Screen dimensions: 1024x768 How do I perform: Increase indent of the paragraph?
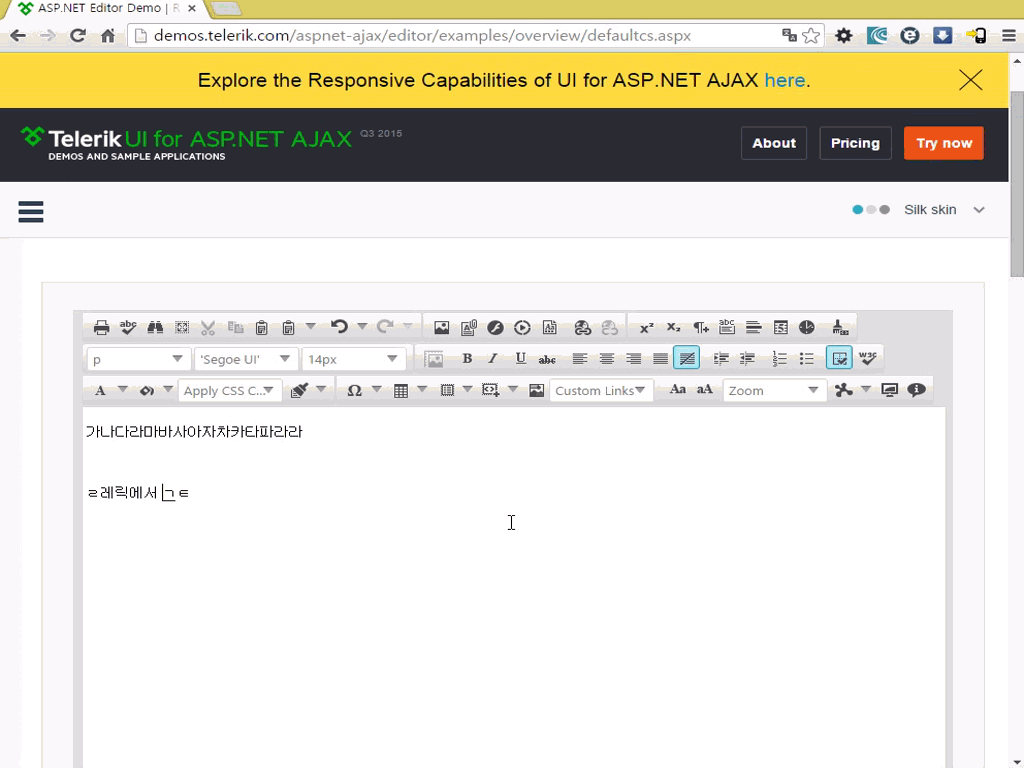pos(721,358)
